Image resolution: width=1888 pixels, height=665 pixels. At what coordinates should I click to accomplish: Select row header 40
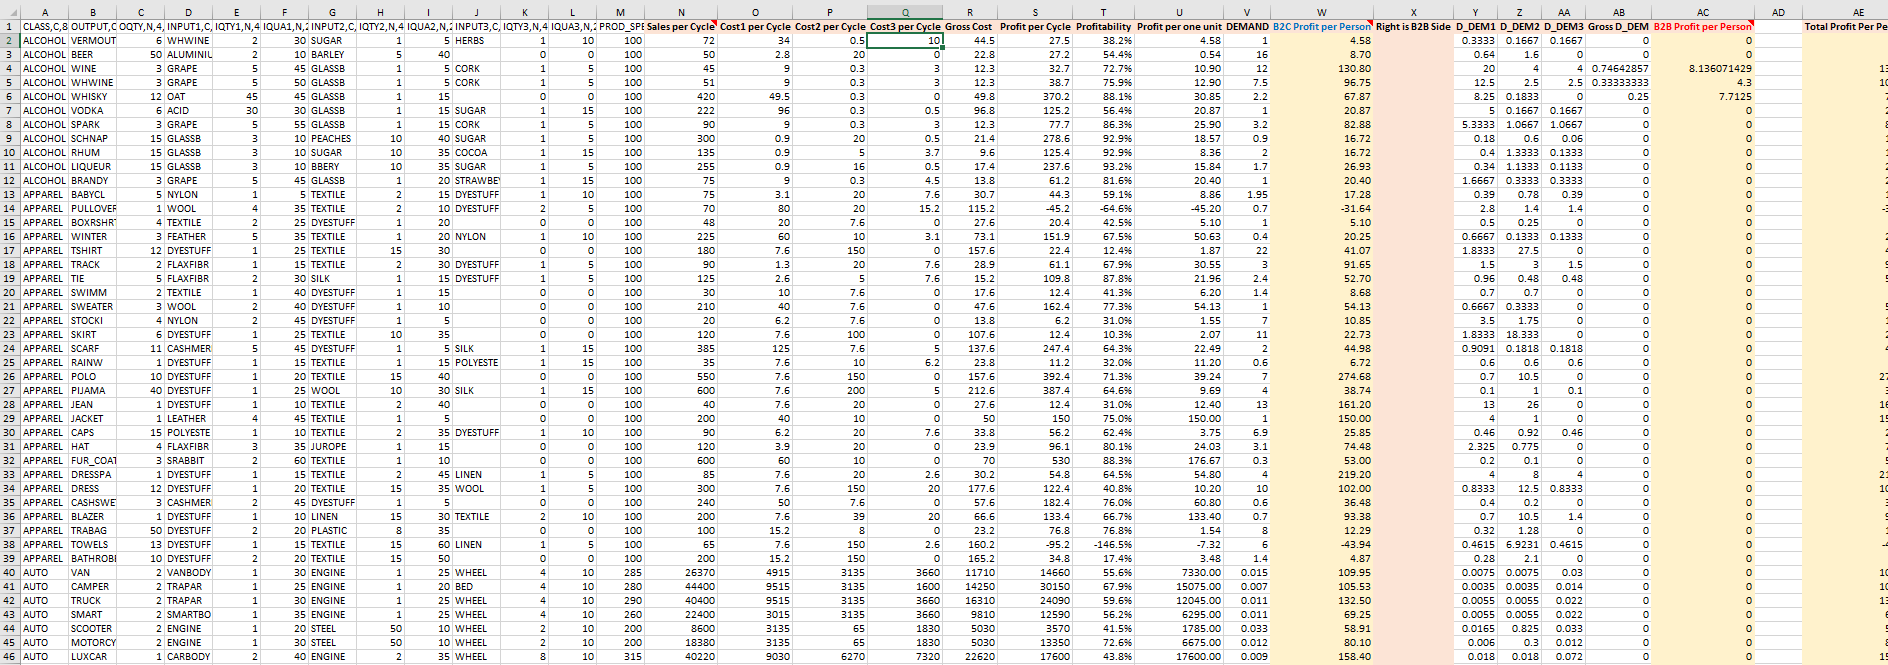[10, 573]
